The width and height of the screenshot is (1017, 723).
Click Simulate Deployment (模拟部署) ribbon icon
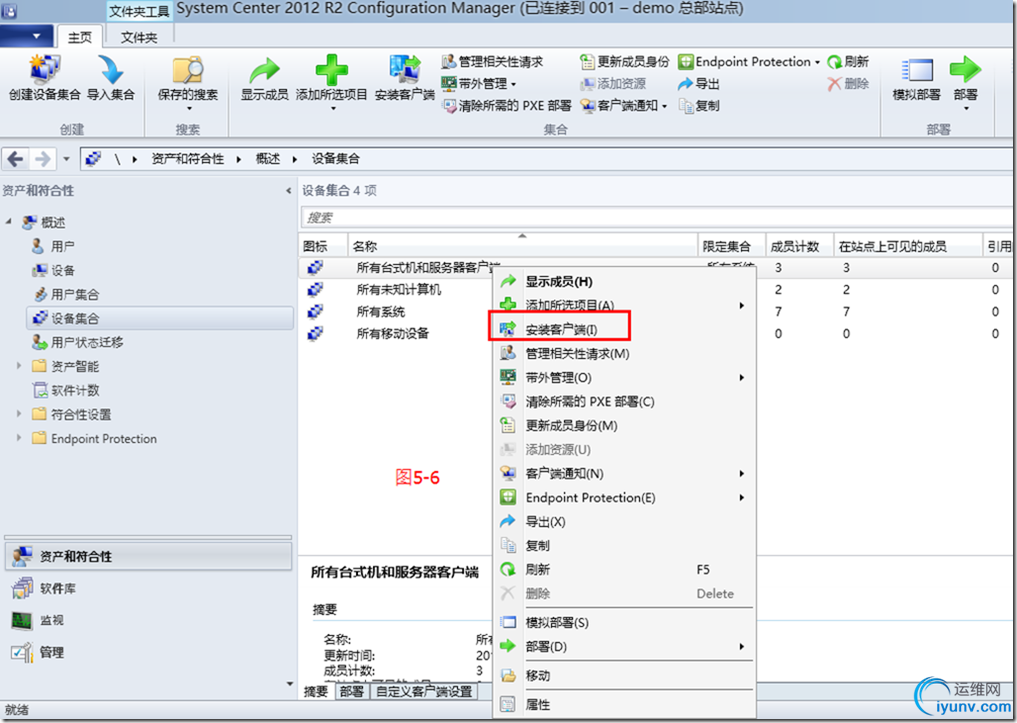(x=916, y=69)
